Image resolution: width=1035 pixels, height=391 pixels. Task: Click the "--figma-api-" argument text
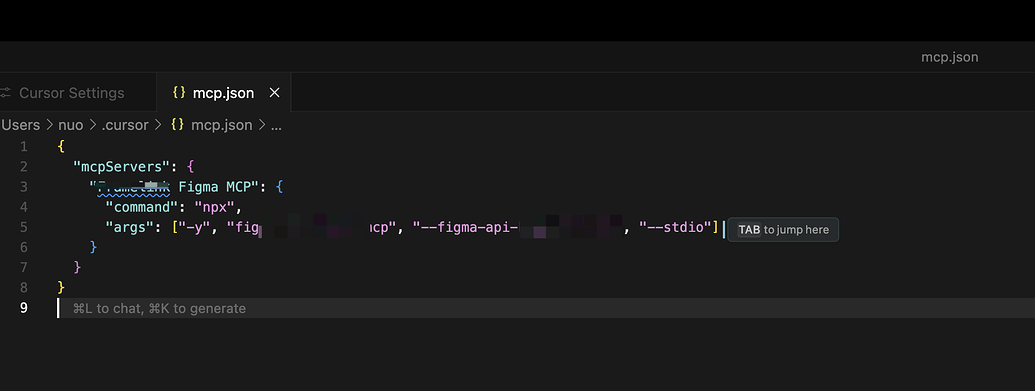(x=466, y=227)
